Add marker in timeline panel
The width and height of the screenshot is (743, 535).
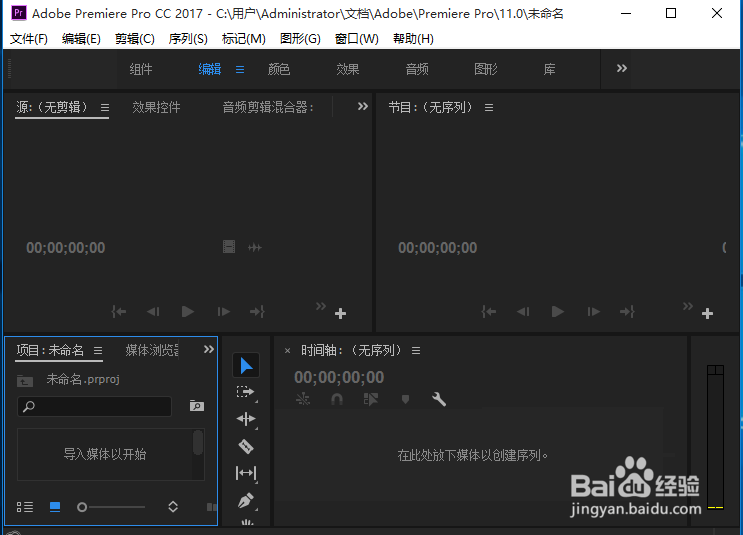tap(405, 399)
